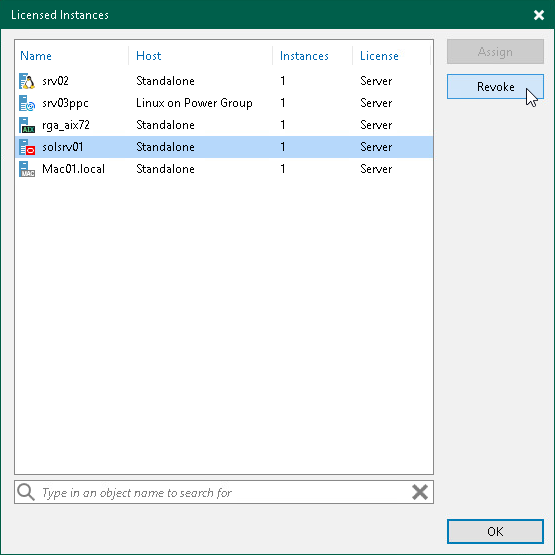
Task: Click the Mac server icon beside Mac01.local
Action: tap(27, 169)
